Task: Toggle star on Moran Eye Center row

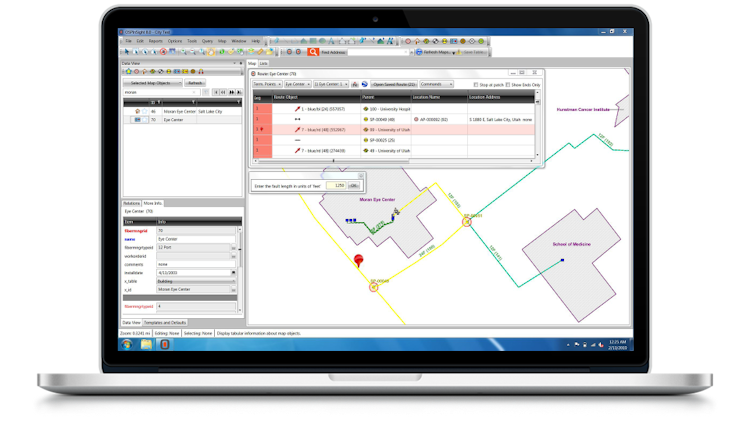Action: (x=144, y=111)
